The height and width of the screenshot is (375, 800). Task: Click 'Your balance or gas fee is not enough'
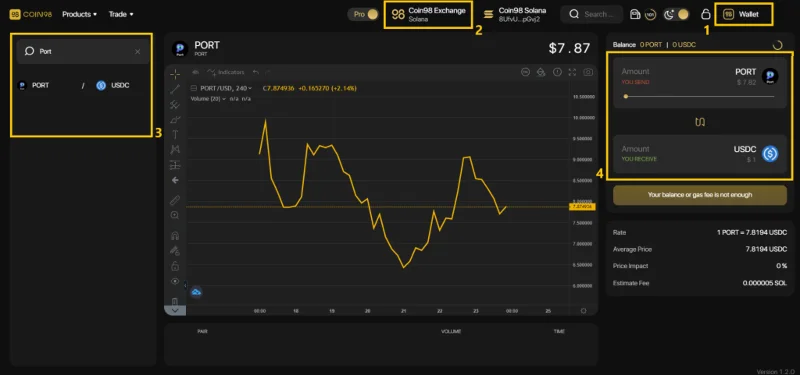[700, 195]
